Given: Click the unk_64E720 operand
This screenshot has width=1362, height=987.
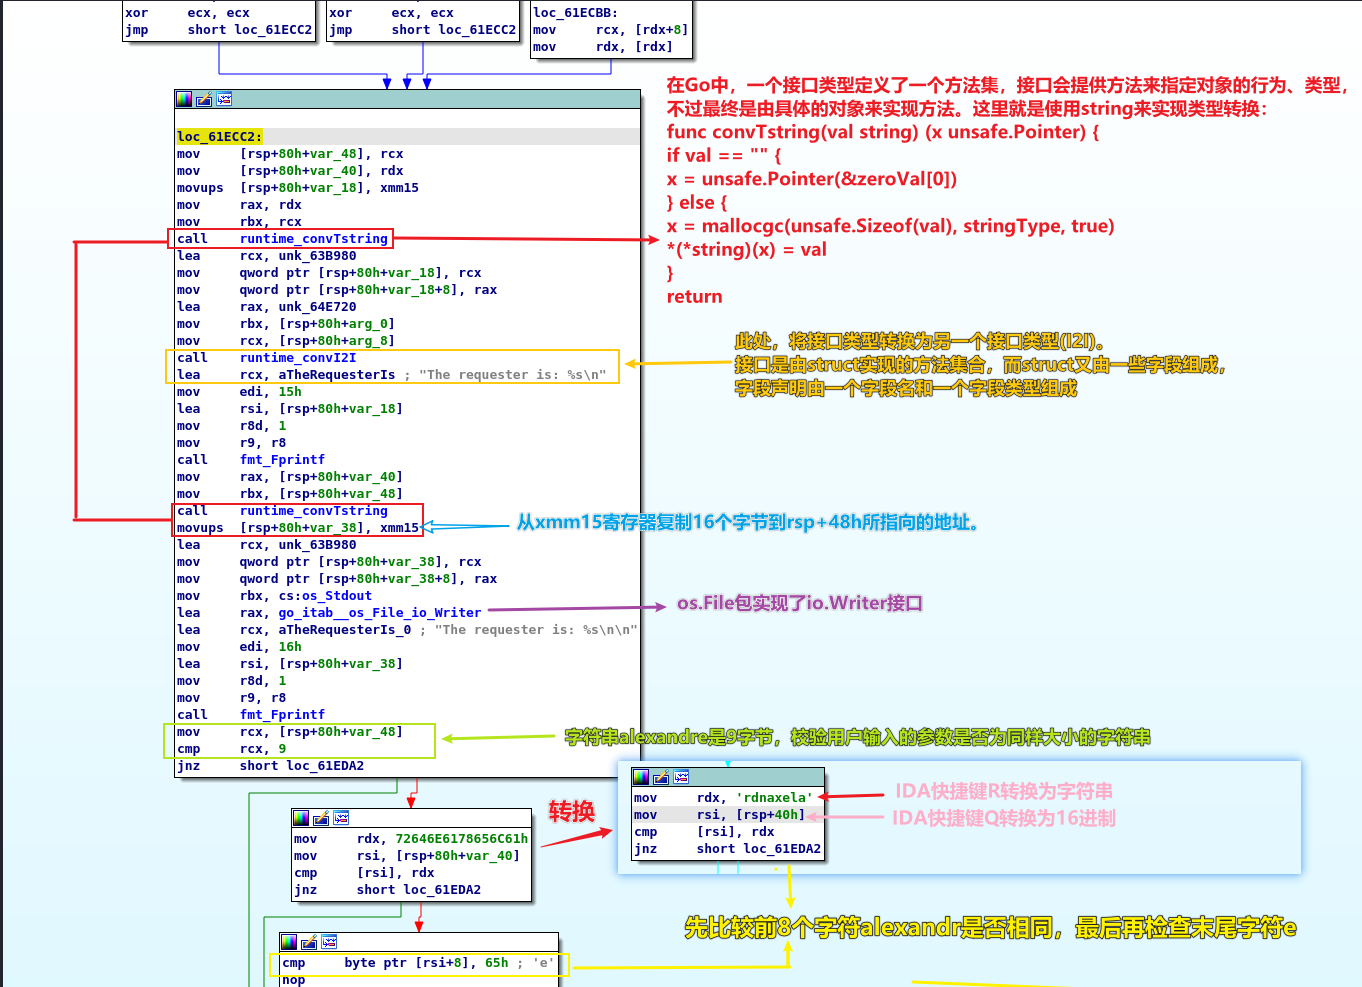Looking at the screenshot, I should [x=317, y=307].
